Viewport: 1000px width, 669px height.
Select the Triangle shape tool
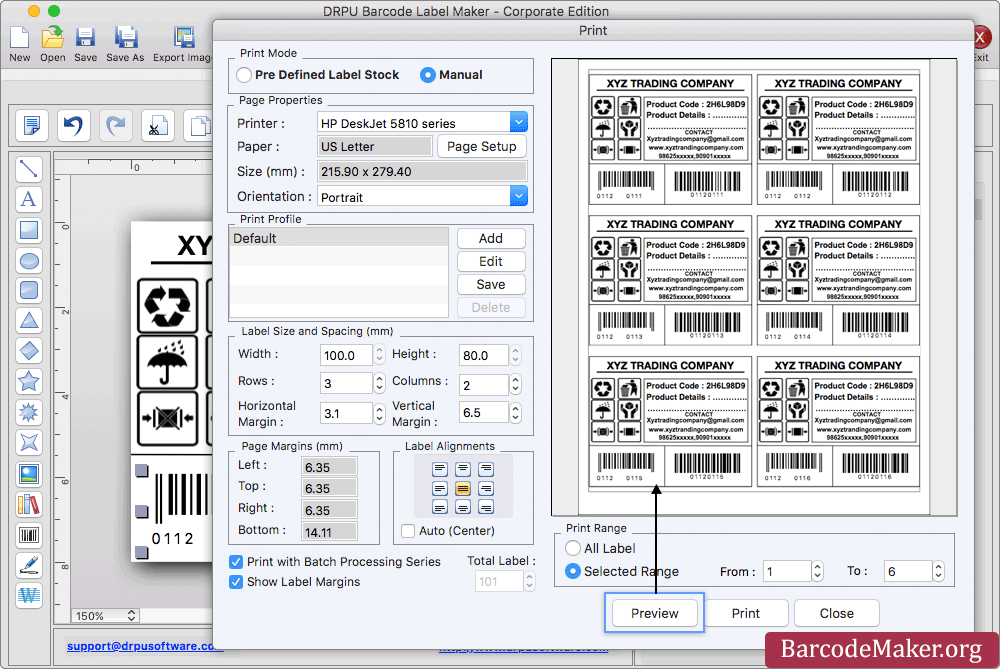click(x=29, y=320)
